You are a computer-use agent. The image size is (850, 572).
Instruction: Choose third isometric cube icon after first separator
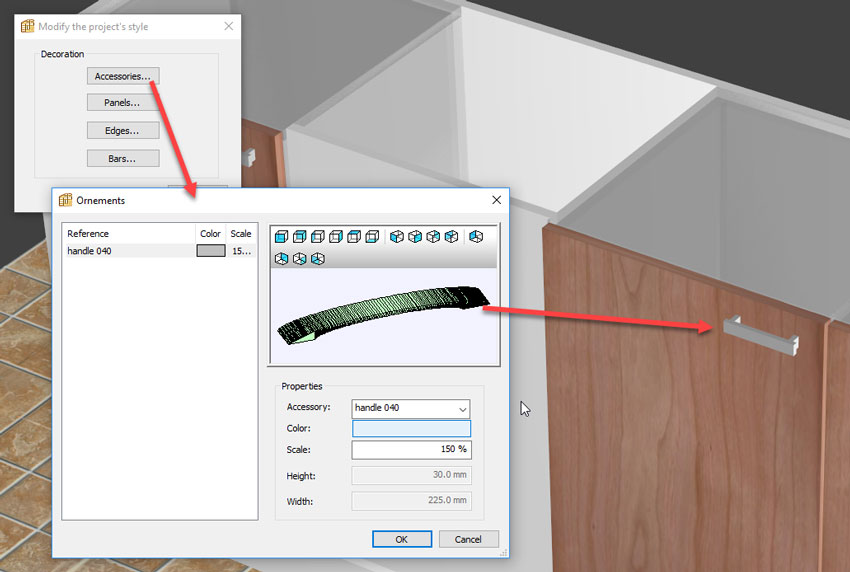[433, 236]
